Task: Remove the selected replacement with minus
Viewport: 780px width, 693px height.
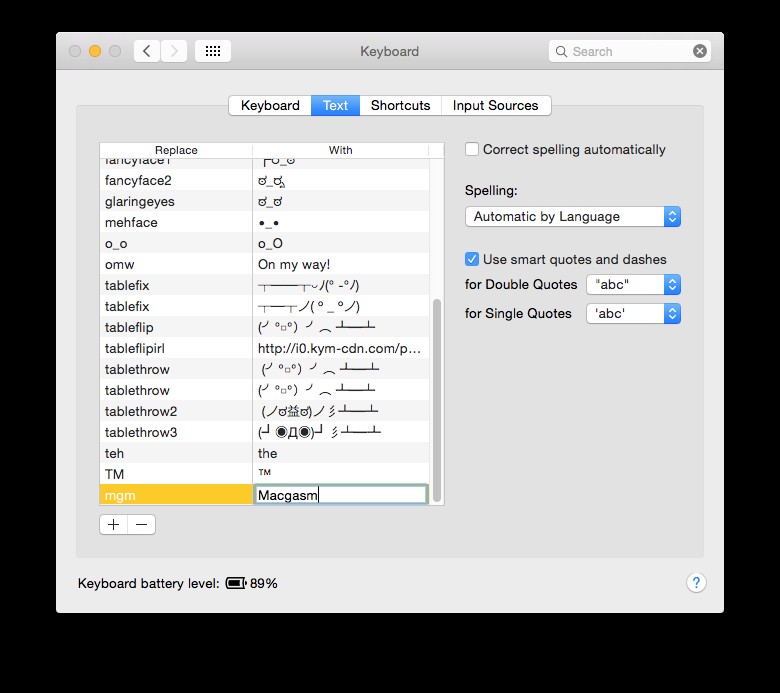Action: (142, 524)
